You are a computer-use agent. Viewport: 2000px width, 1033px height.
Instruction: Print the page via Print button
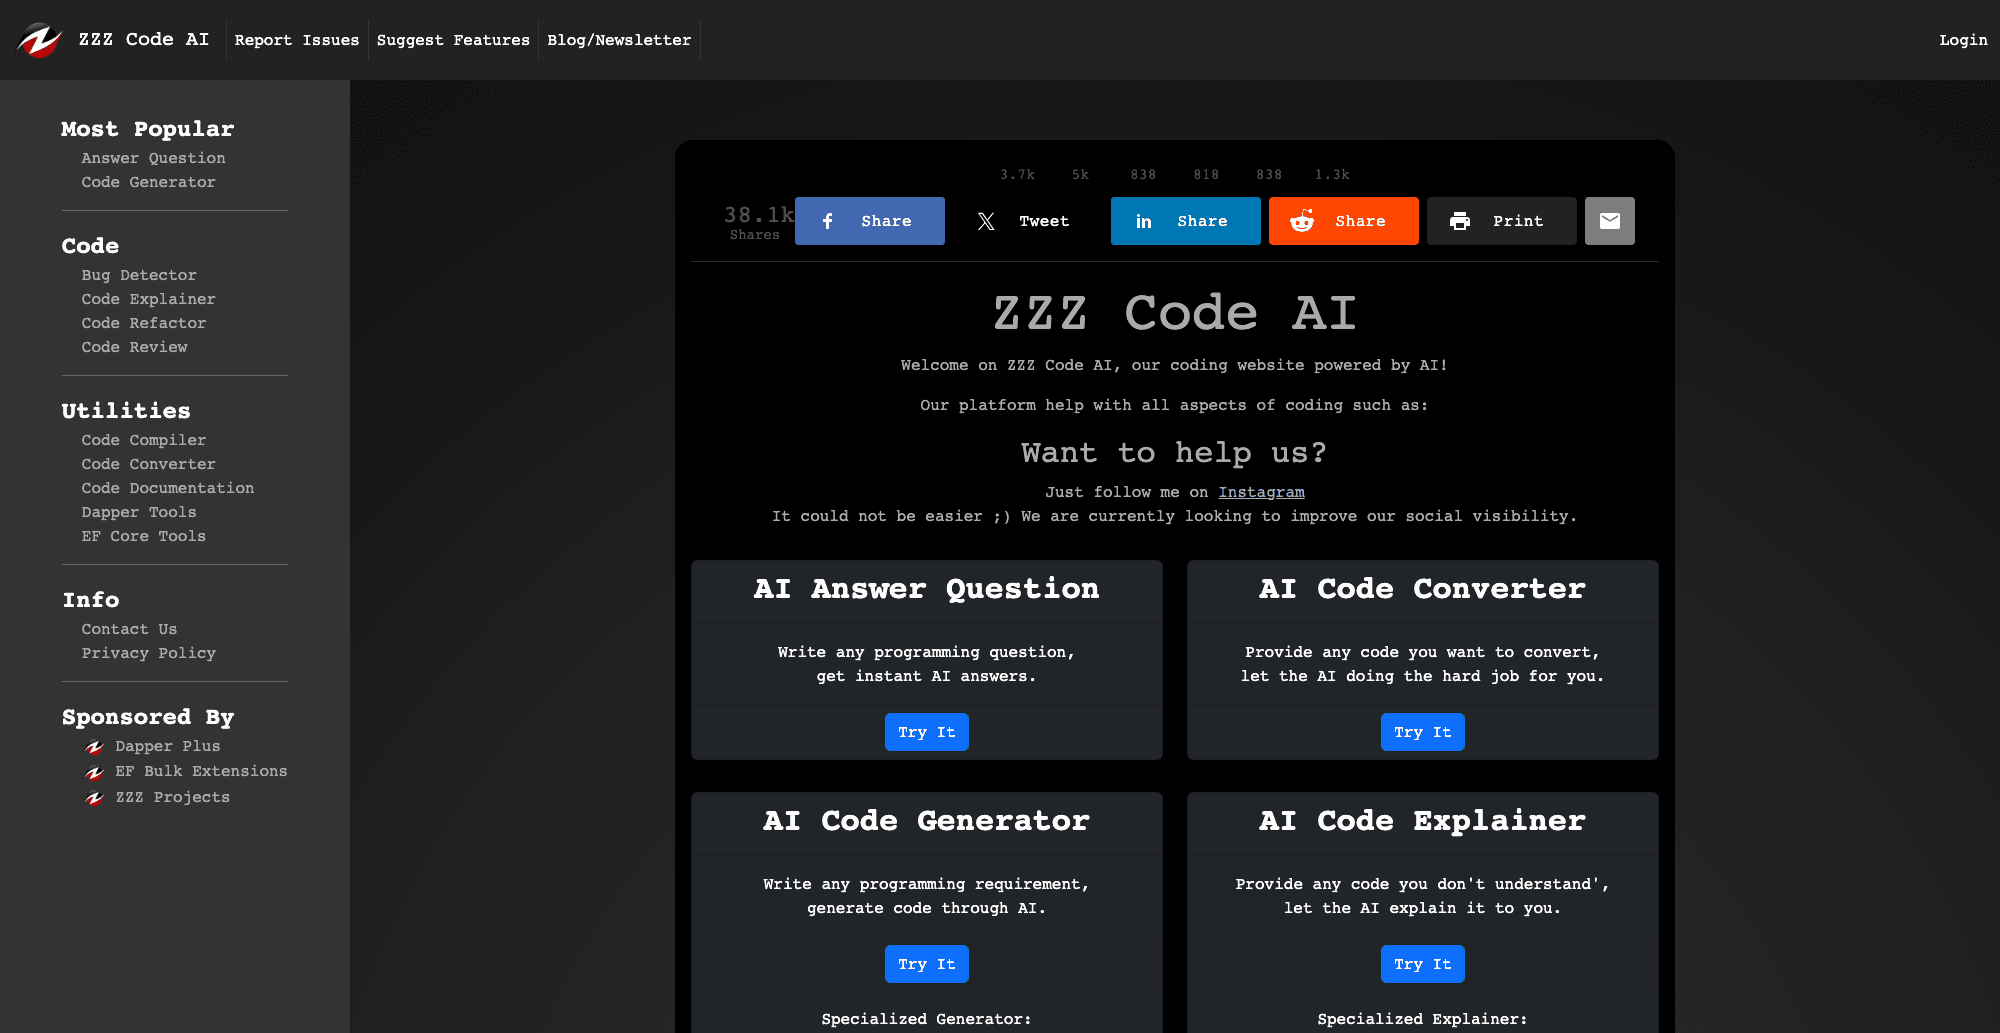tap(1502, 221)
